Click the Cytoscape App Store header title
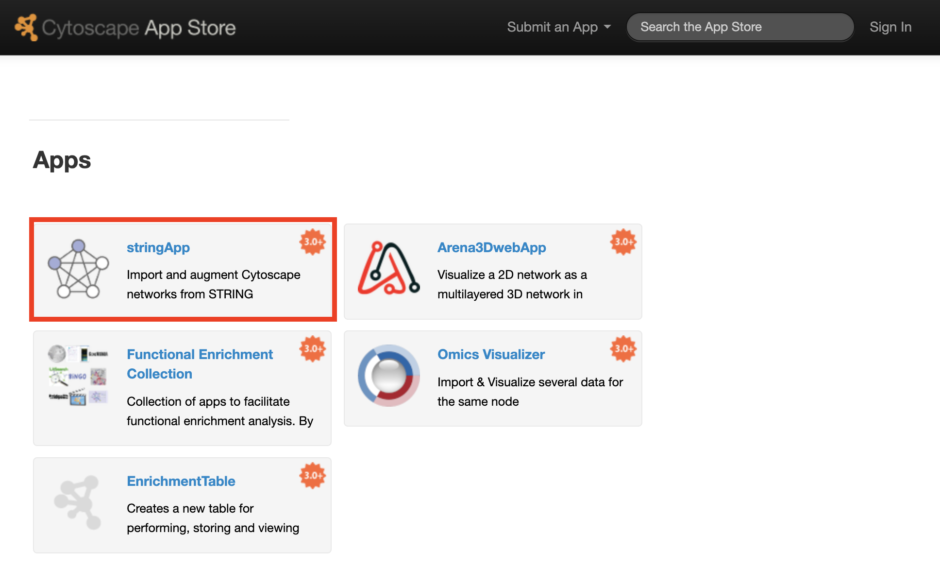 pos(139,27)
